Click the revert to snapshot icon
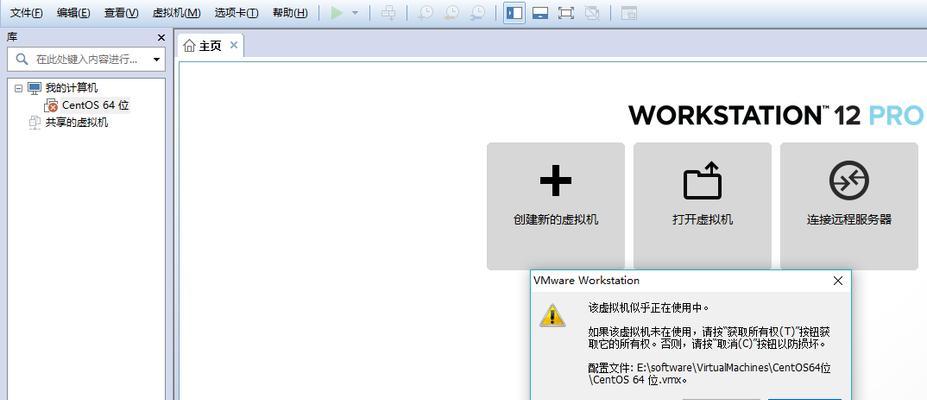The height and width of the screenshot is (400, 927). click(450, 13)
